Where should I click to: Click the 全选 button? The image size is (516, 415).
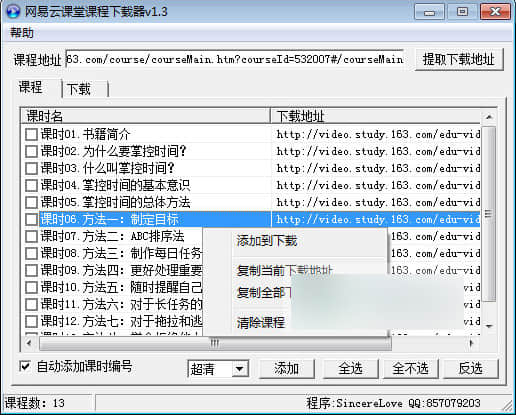pos(350,368)
